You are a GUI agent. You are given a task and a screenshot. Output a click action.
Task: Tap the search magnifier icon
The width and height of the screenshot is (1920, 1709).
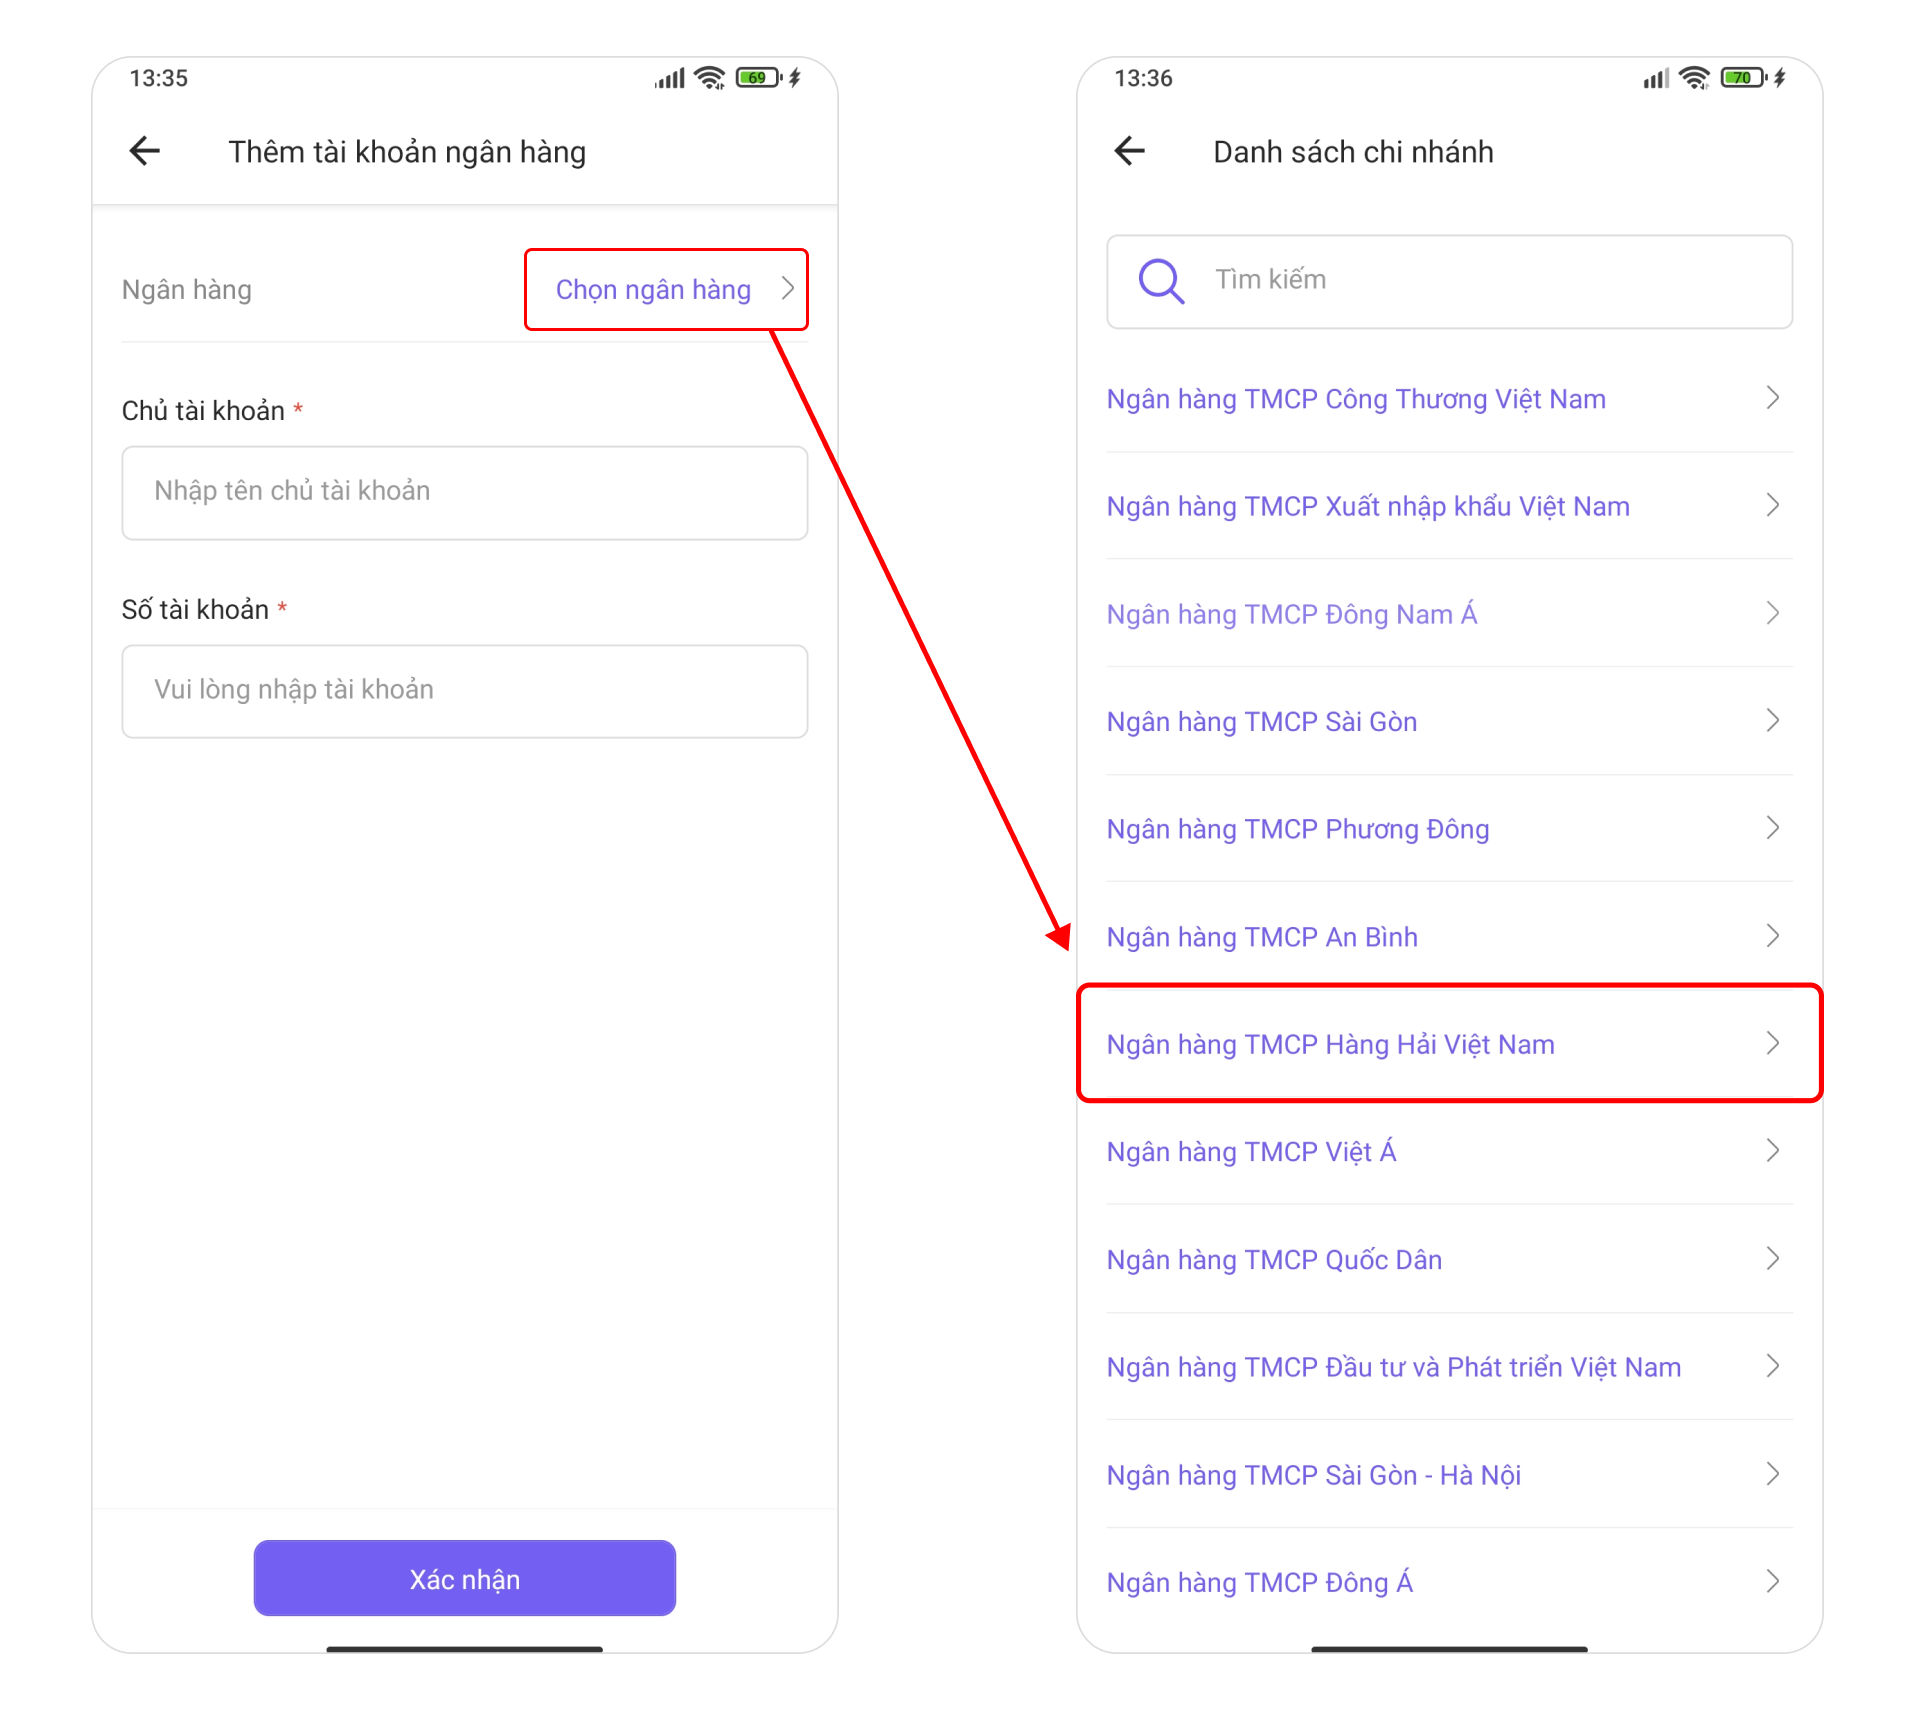[1161, 281]
